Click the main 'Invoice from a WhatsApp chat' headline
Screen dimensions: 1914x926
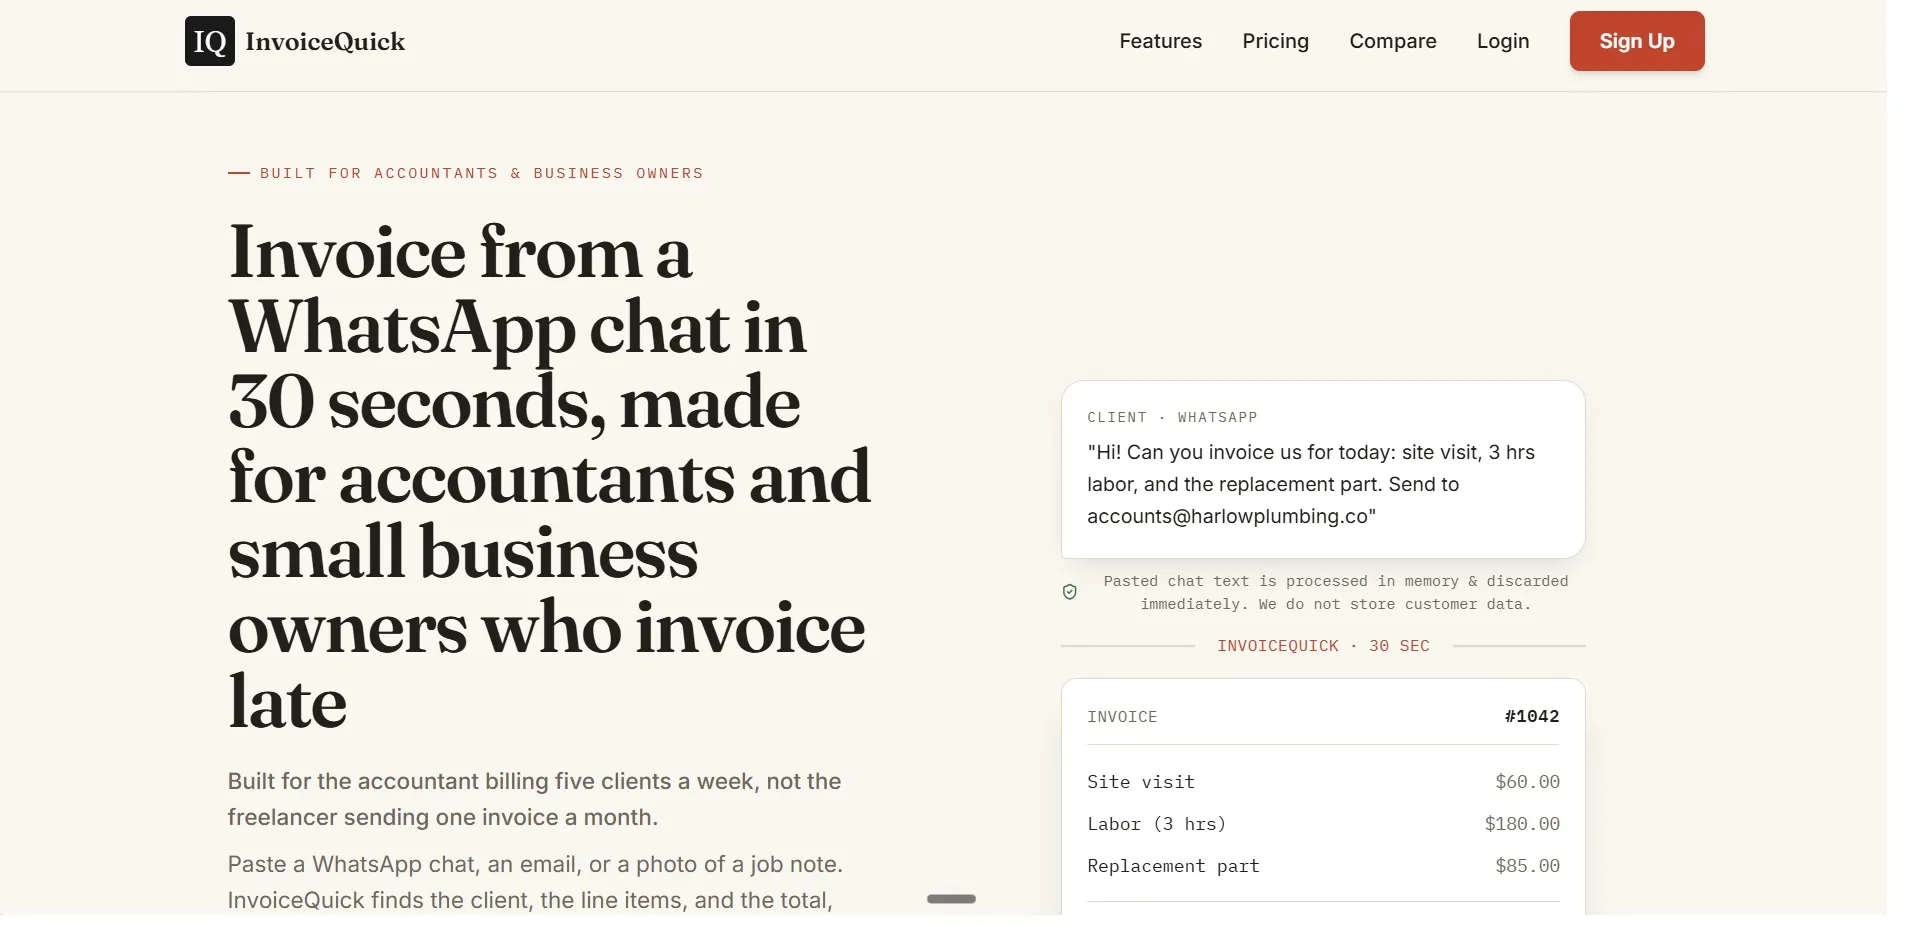coord(550,476)
